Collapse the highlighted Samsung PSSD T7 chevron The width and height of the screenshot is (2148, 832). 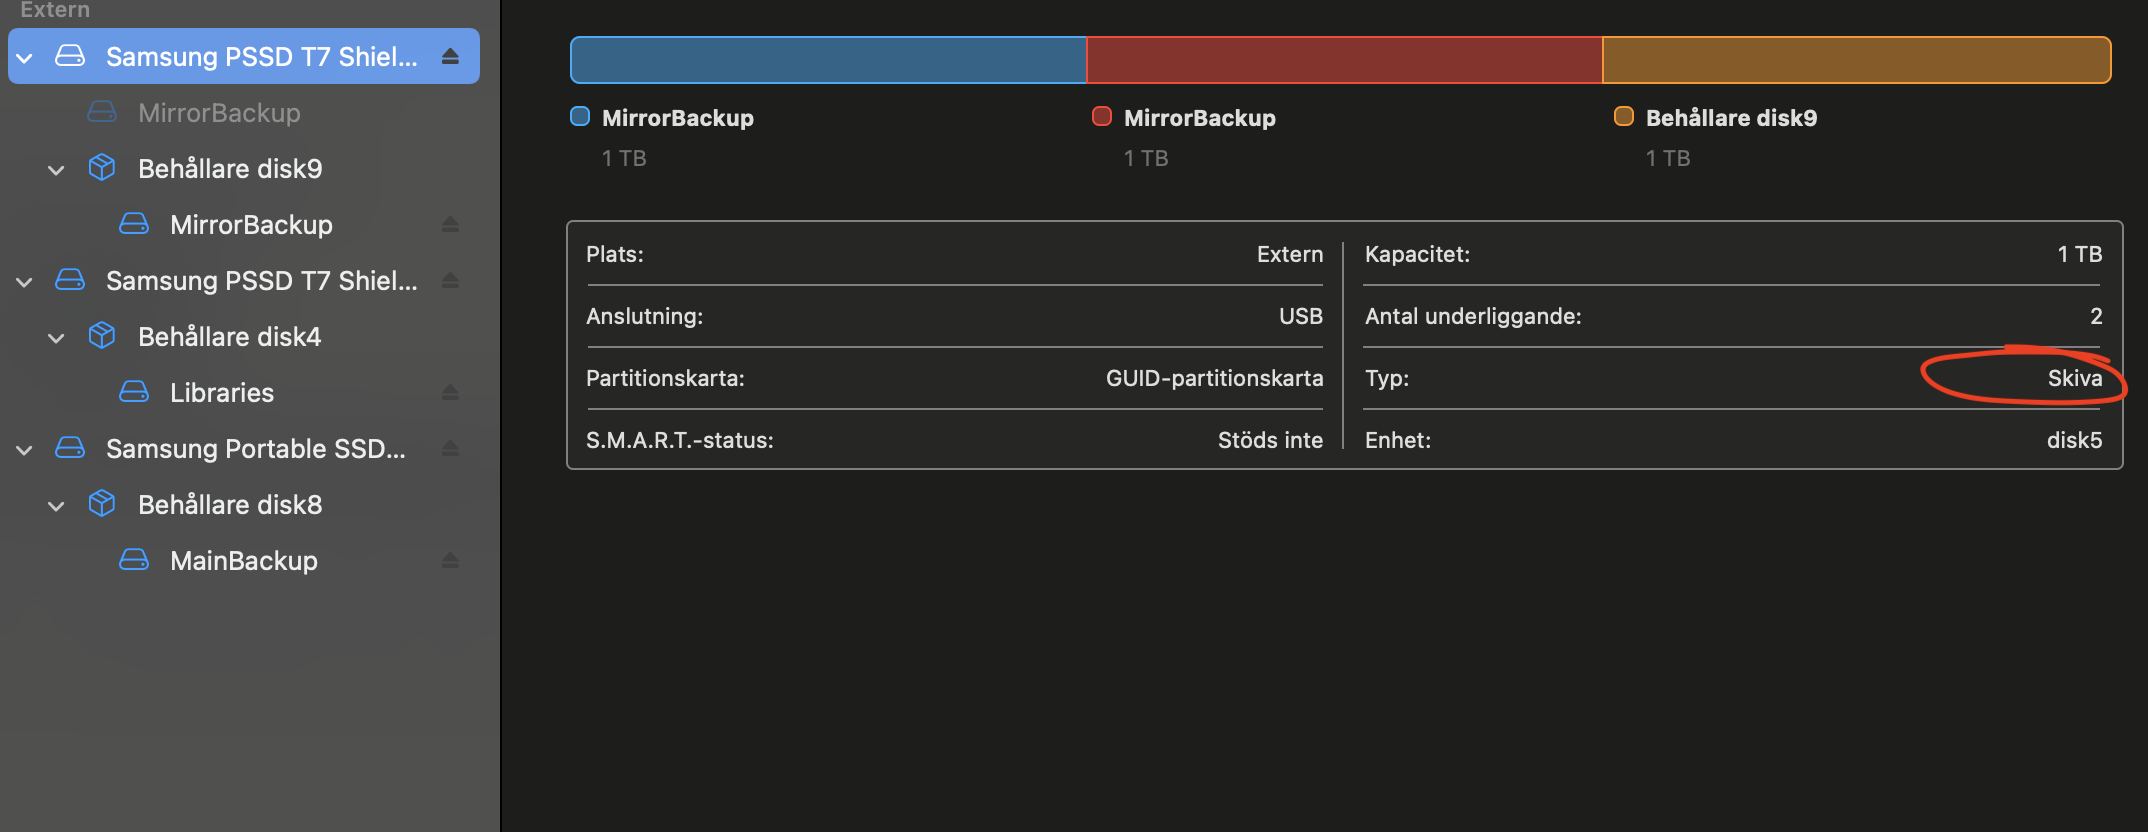25,58
